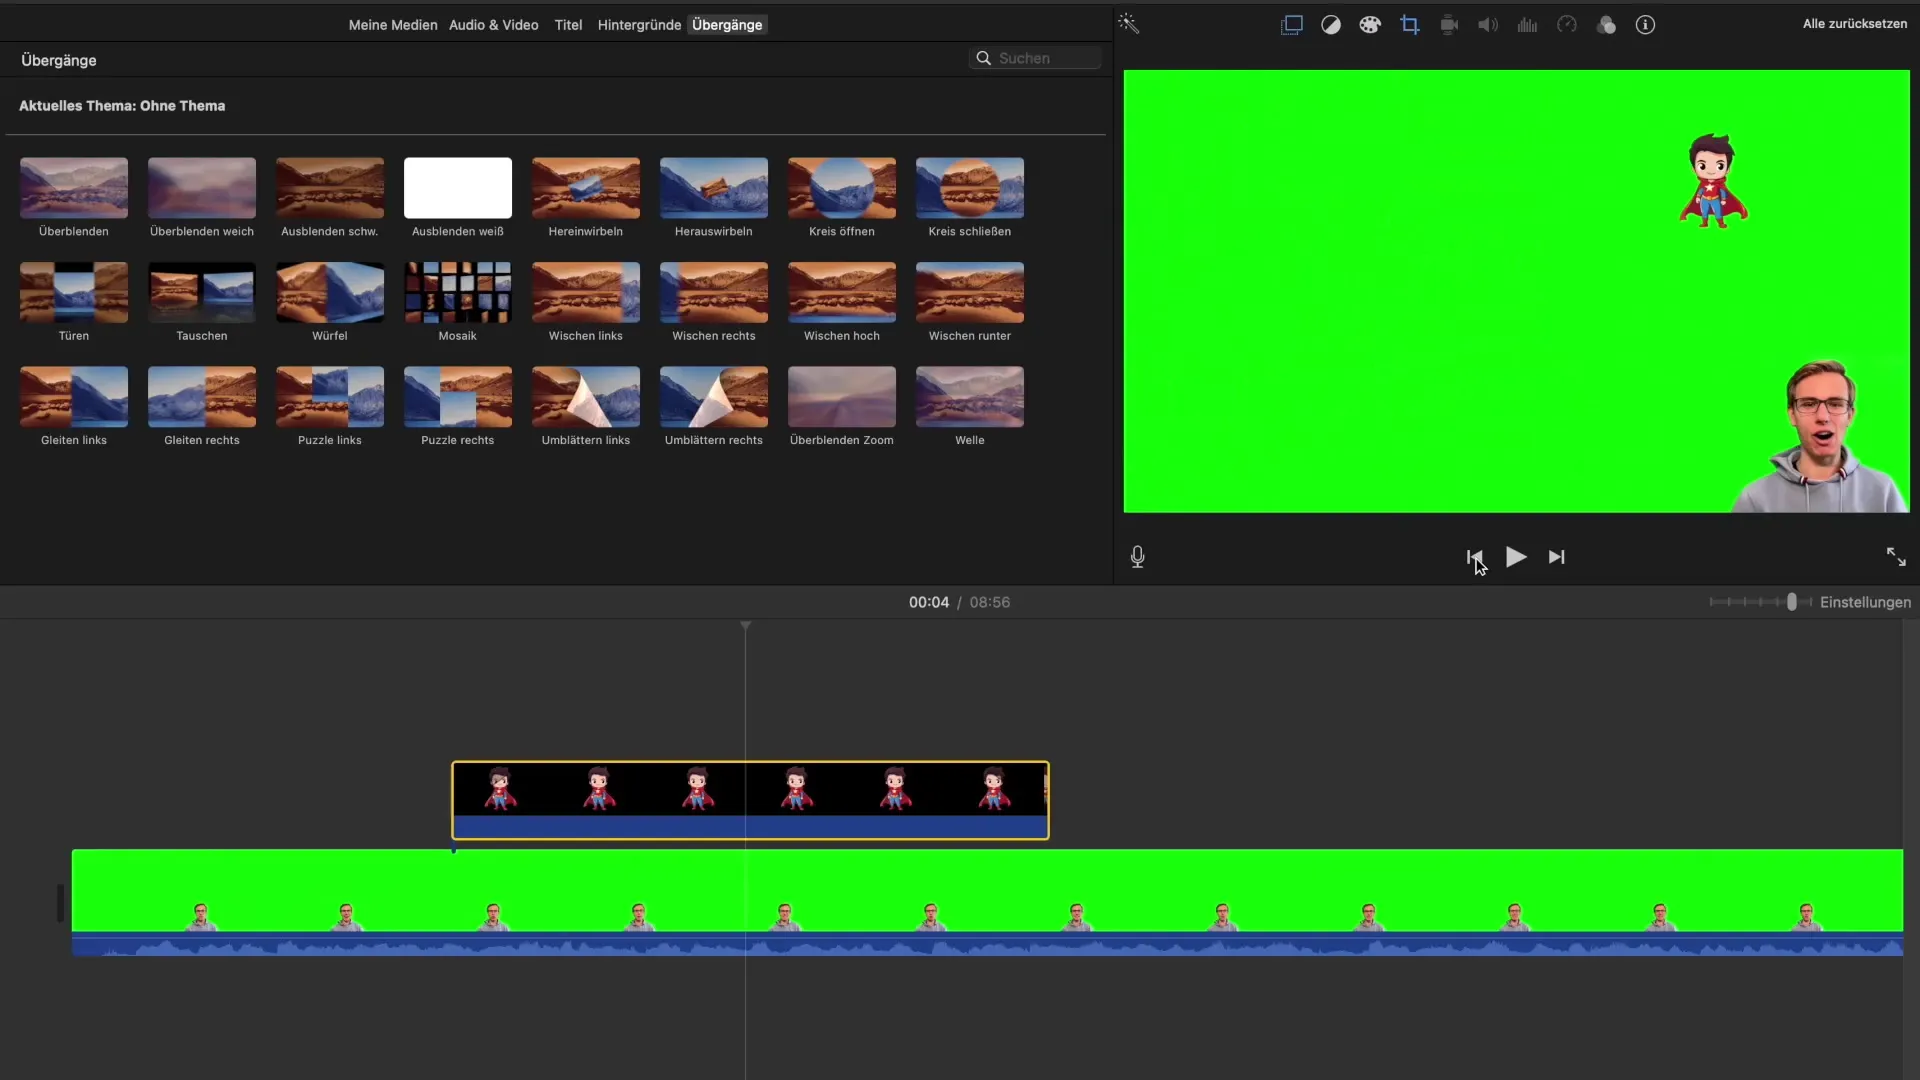The height and width of the screenshot is (1080, 1920).
Task: Select the Wischen links transition
Action: 586,302
